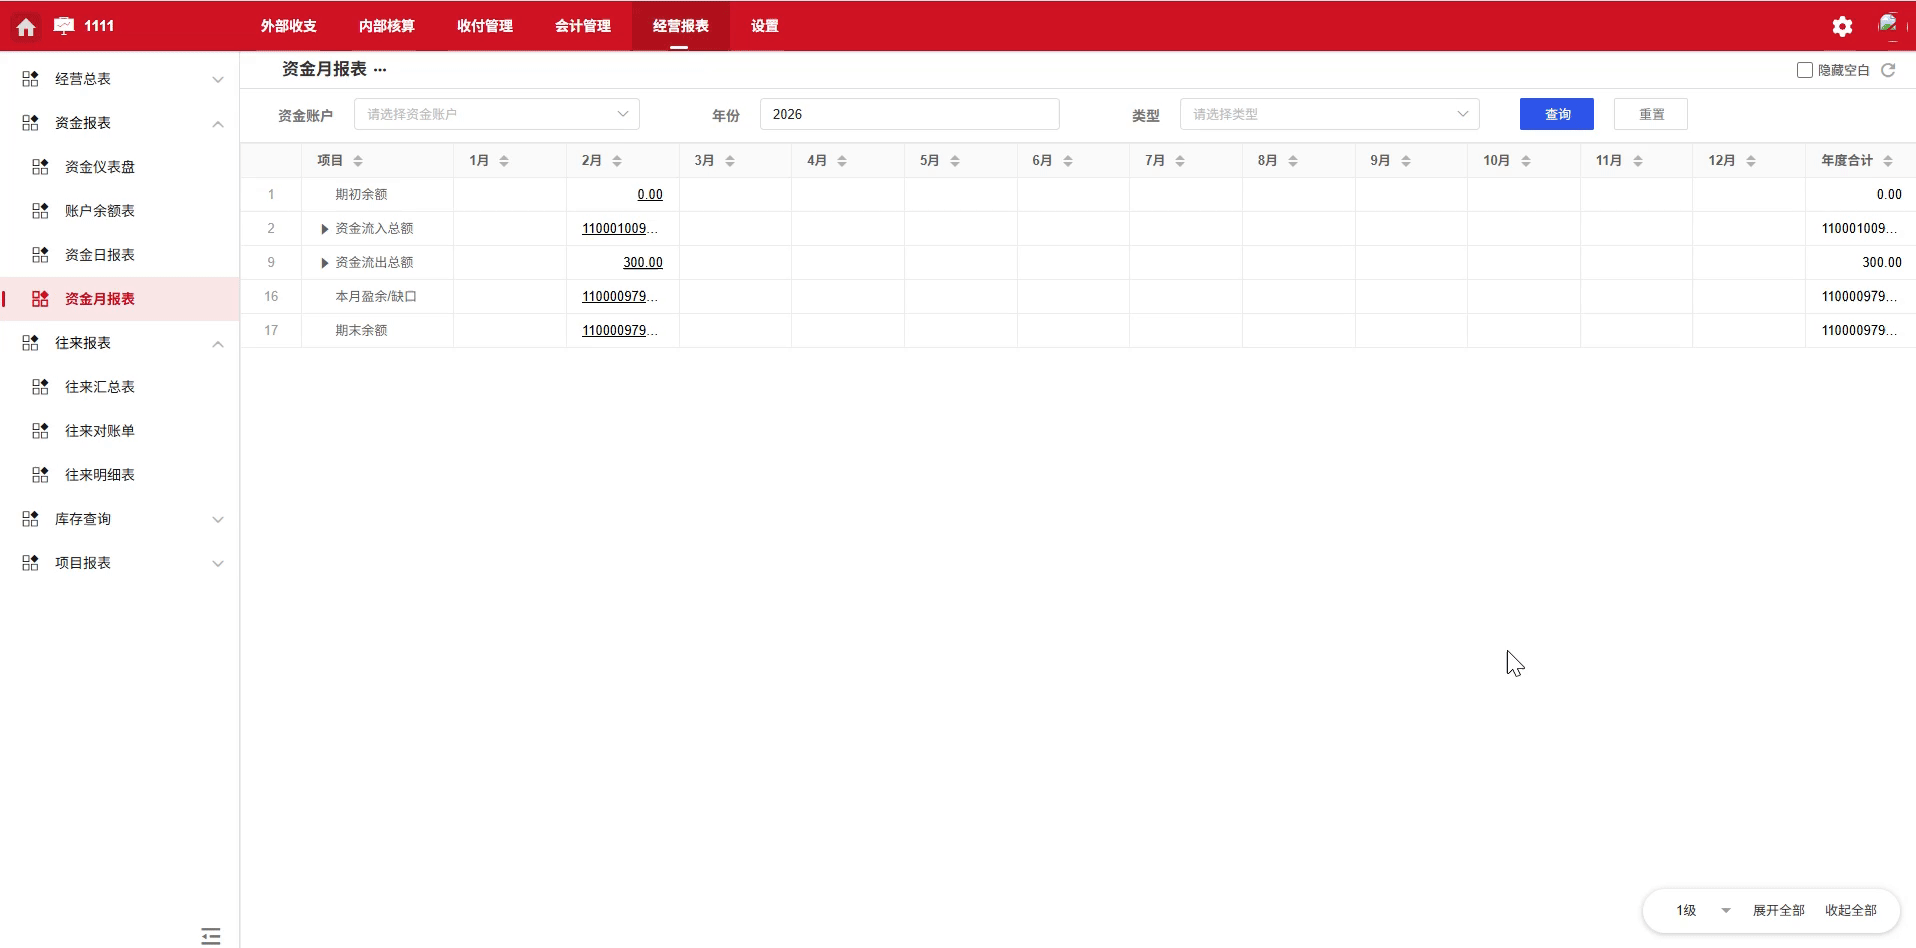Open the 往来对账单 report
Image resolution: width=1916 pixels, height=948 pixels.
[100, 431]
